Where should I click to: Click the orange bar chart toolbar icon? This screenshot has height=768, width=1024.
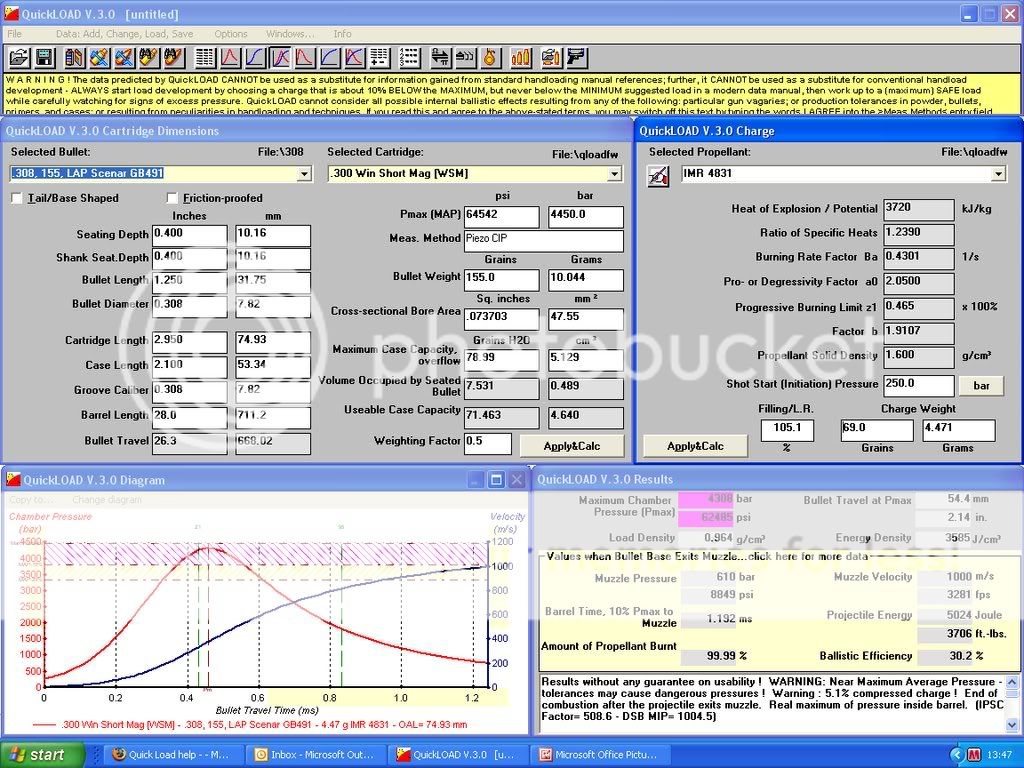521,57
